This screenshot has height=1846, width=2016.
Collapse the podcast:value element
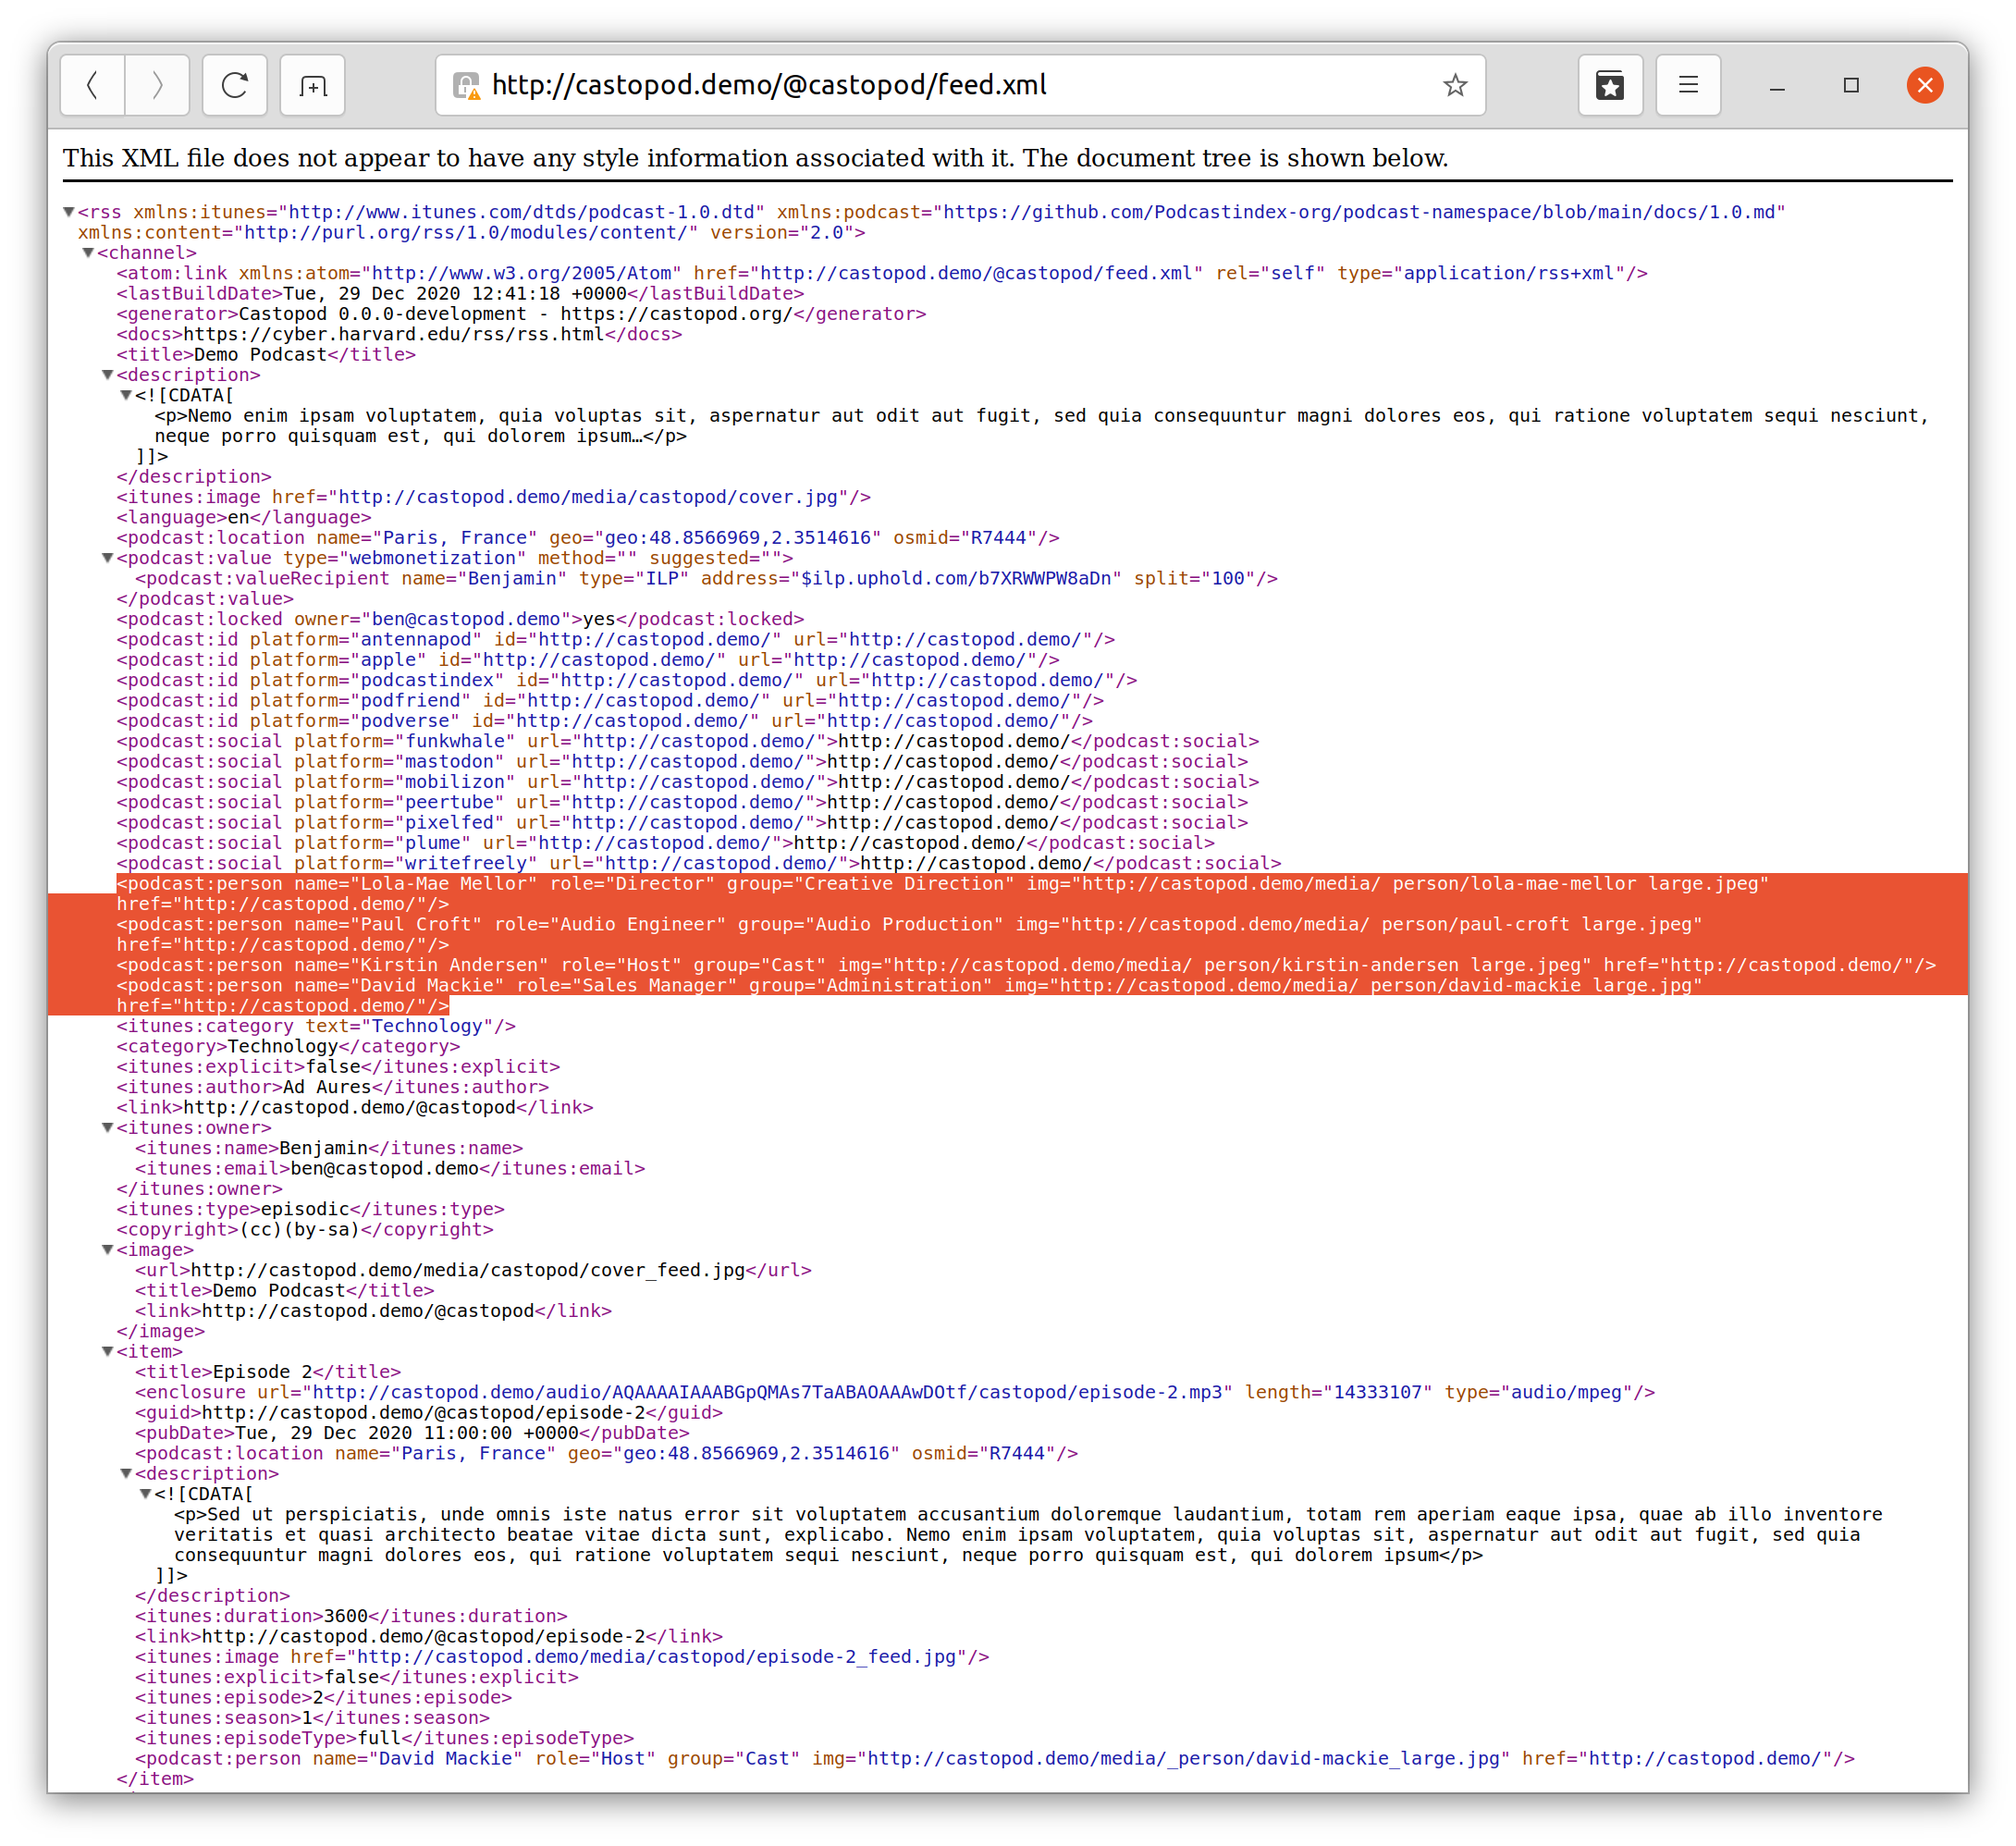107,558
